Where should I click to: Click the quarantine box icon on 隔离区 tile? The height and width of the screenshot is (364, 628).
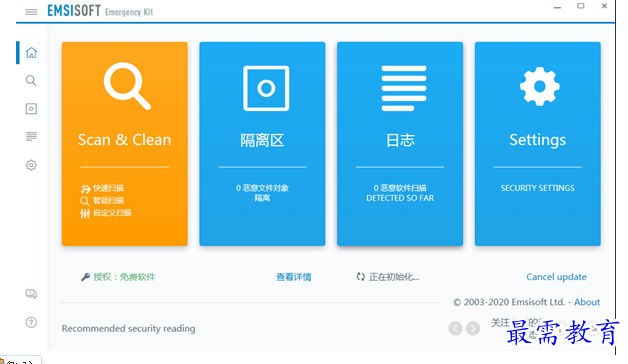[266, 88]
